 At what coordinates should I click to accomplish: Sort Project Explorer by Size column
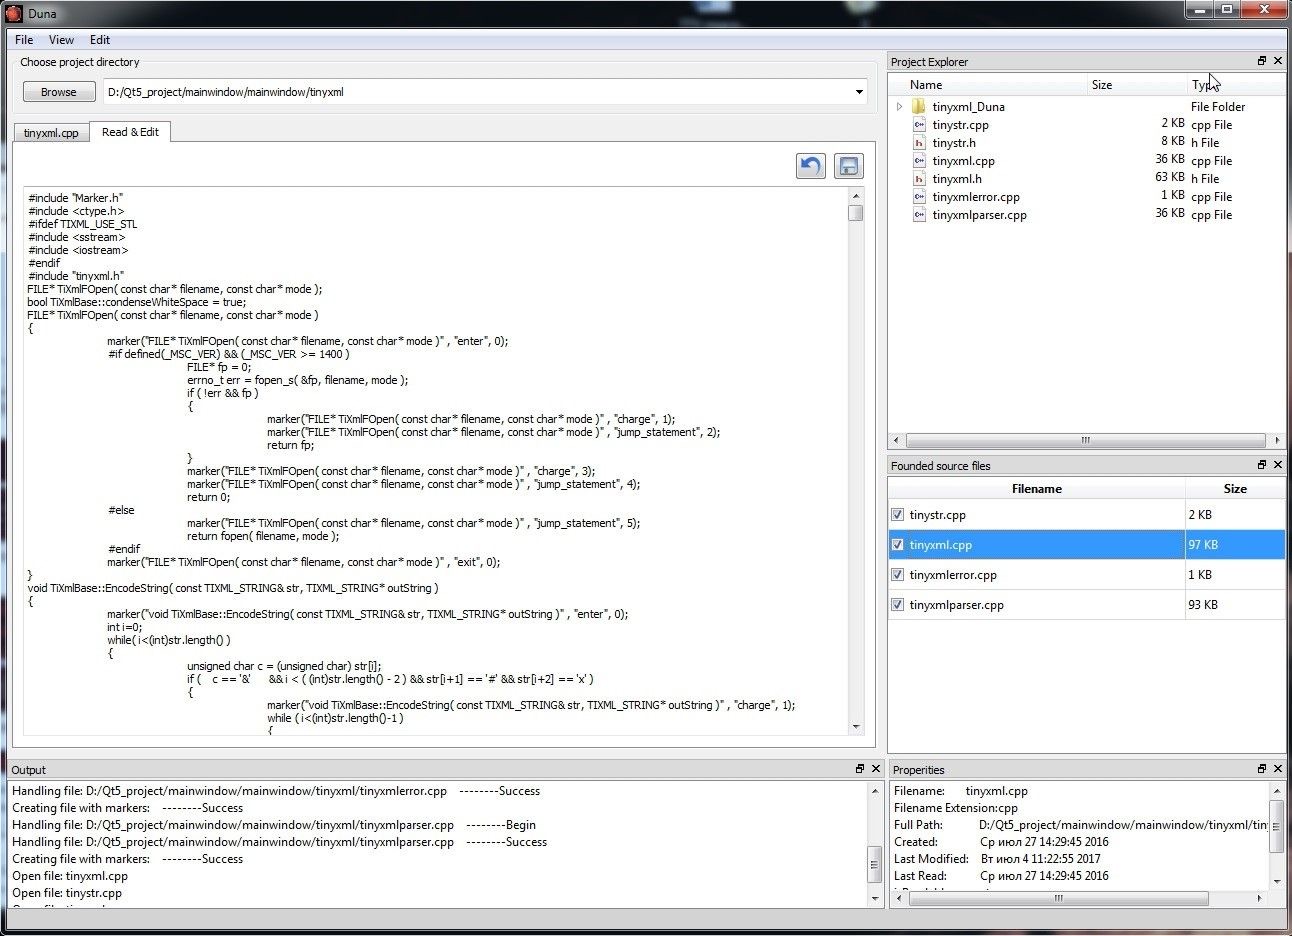tap(1102, 85)
